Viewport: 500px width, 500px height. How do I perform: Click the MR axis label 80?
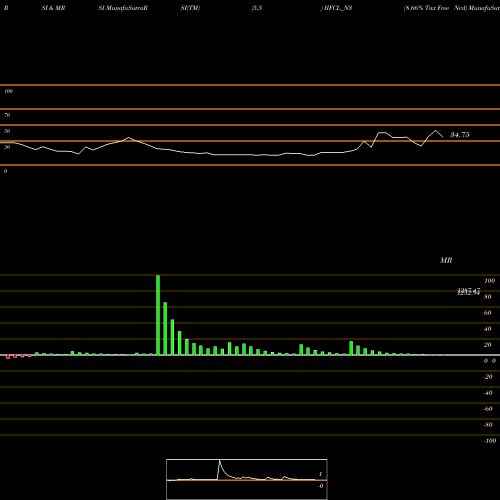(488, 297)
